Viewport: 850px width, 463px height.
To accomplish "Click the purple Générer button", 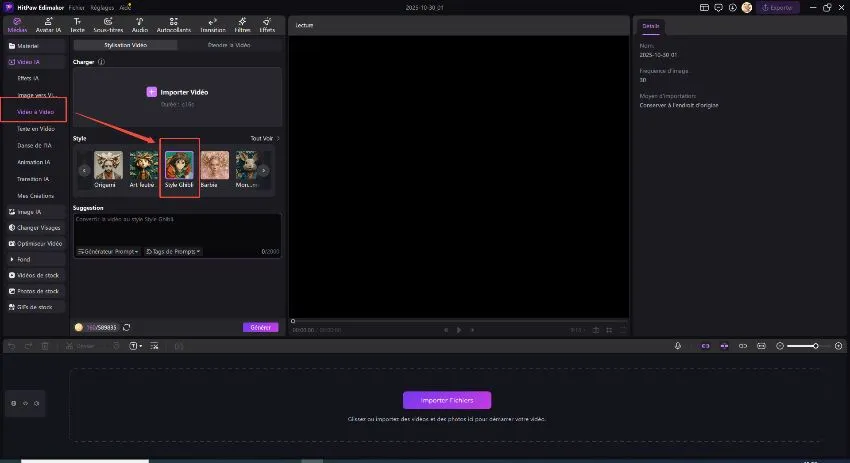I will coord(260,327).
